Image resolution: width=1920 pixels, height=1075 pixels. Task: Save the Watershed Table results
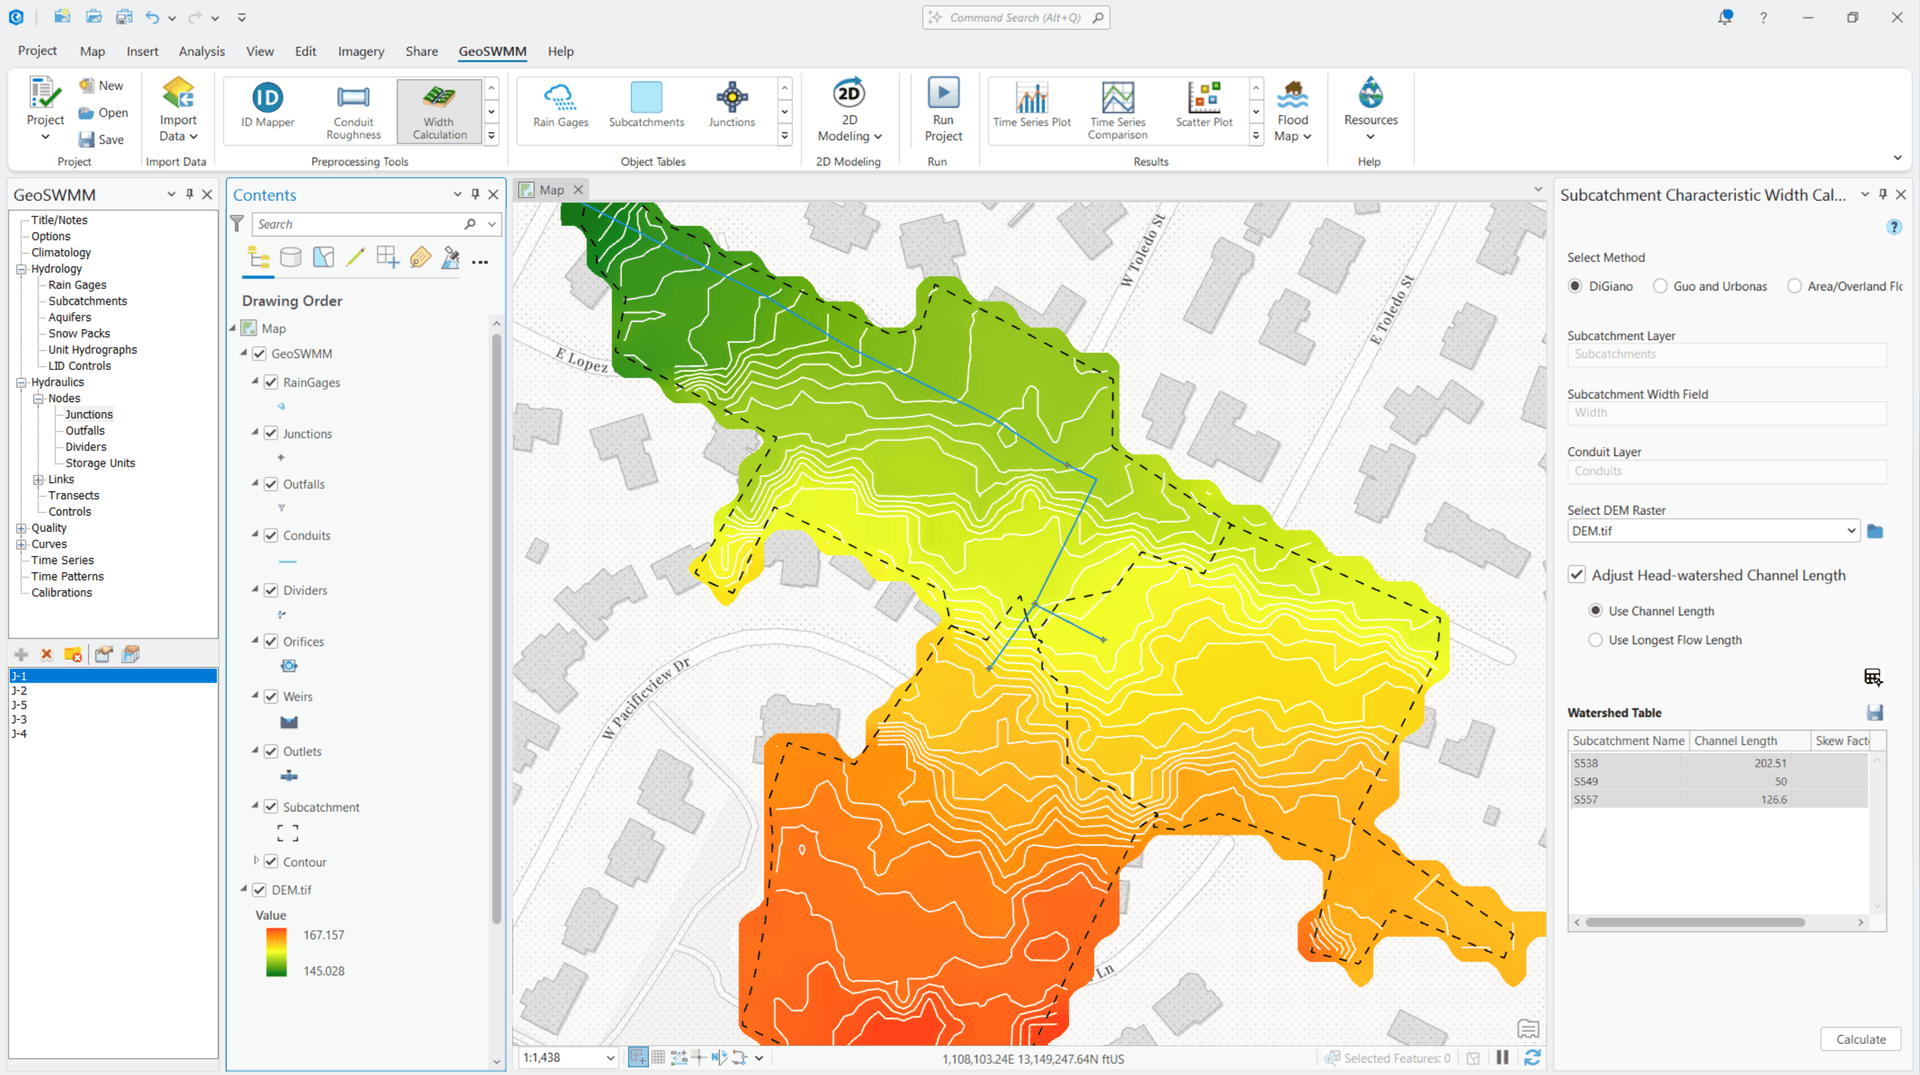(1875, 712)
